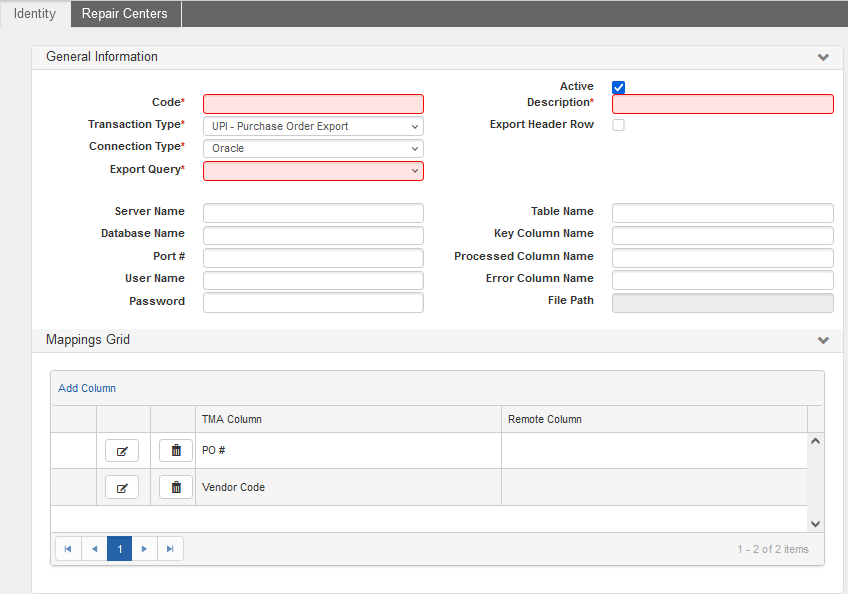Collapse the Mappings Grid section
The image size is (848, 594).
click(x=823, y=340)
